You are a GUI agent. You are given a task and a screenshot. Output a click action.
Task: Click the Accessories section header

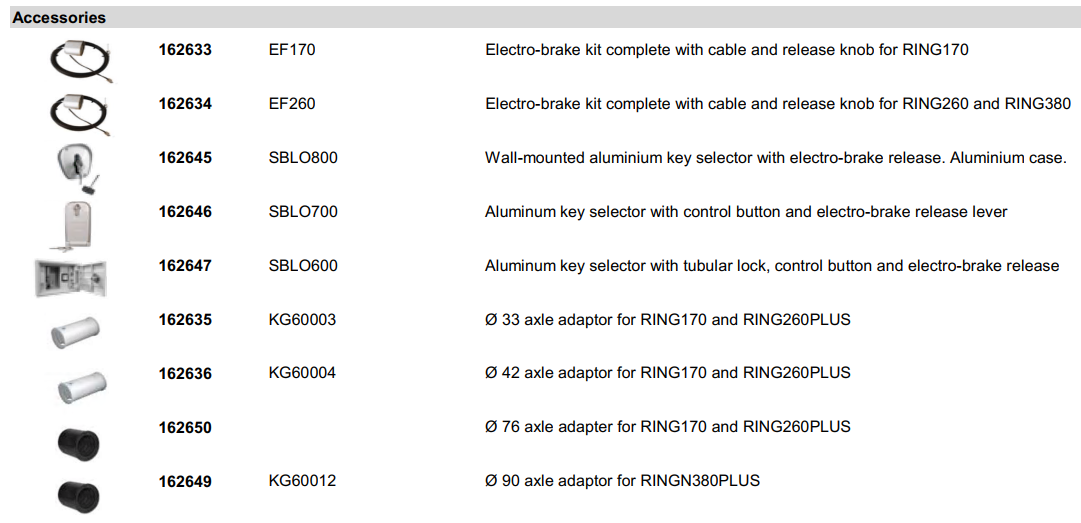(x=59, y=18)
